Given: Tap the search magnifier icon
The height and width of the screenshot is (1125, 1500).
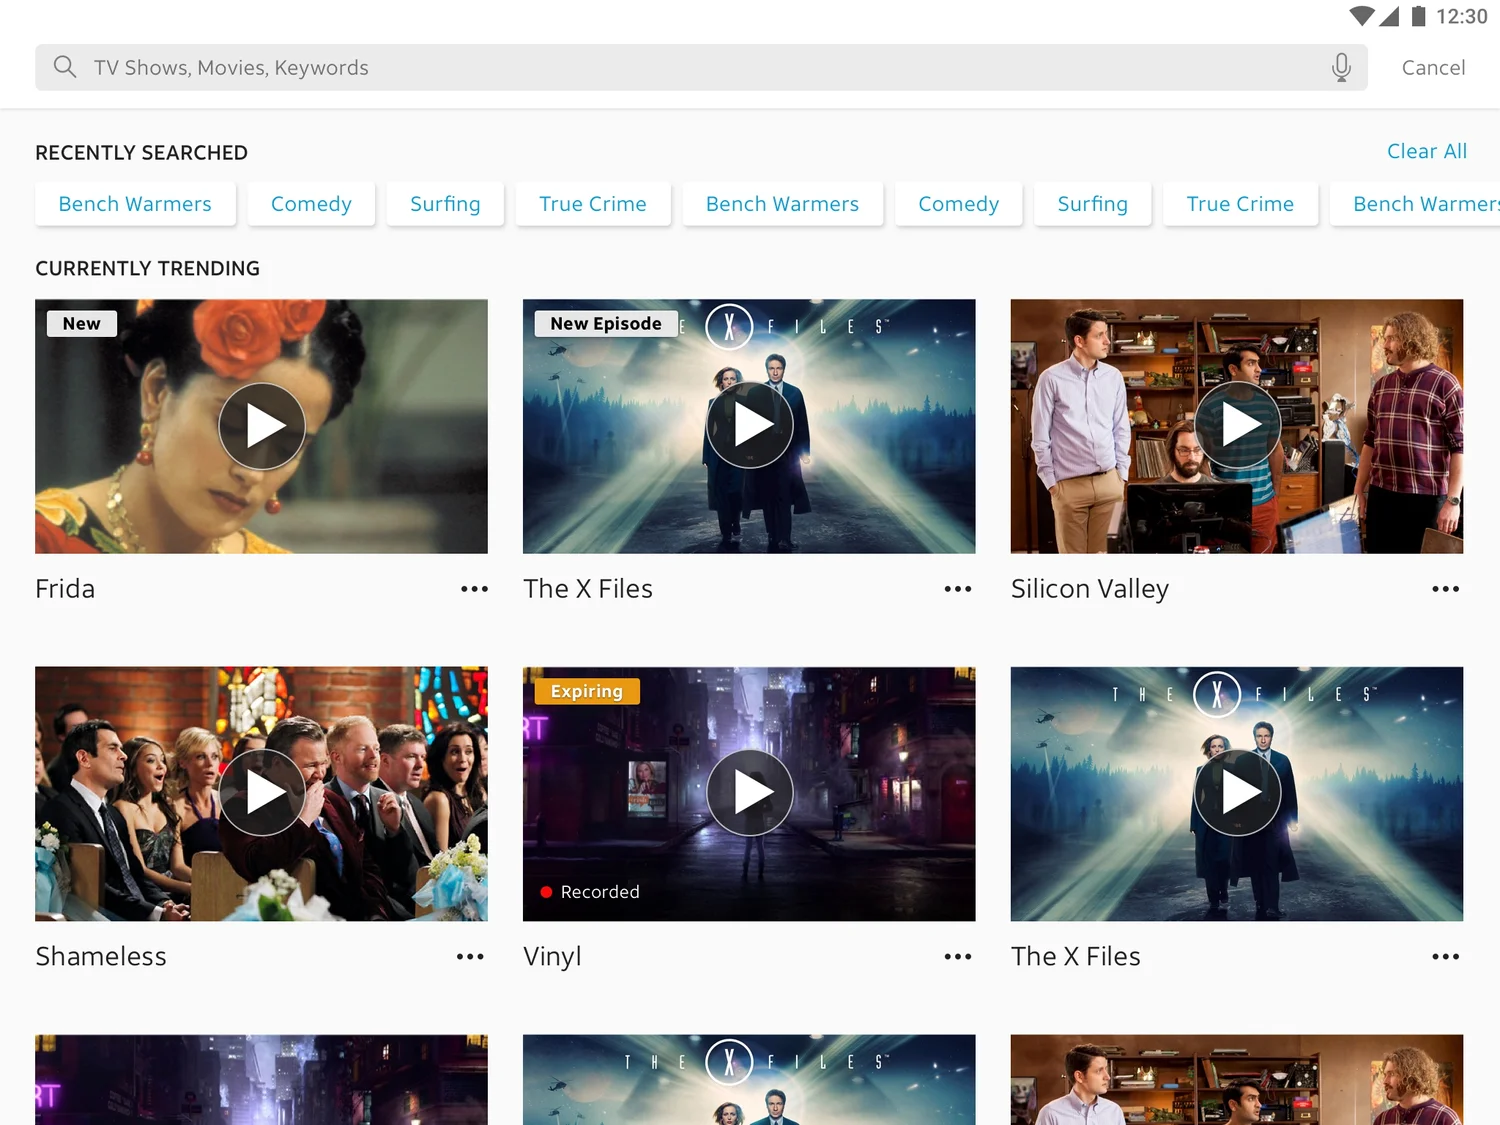Looking at the screenshot, I should (65, 67).
